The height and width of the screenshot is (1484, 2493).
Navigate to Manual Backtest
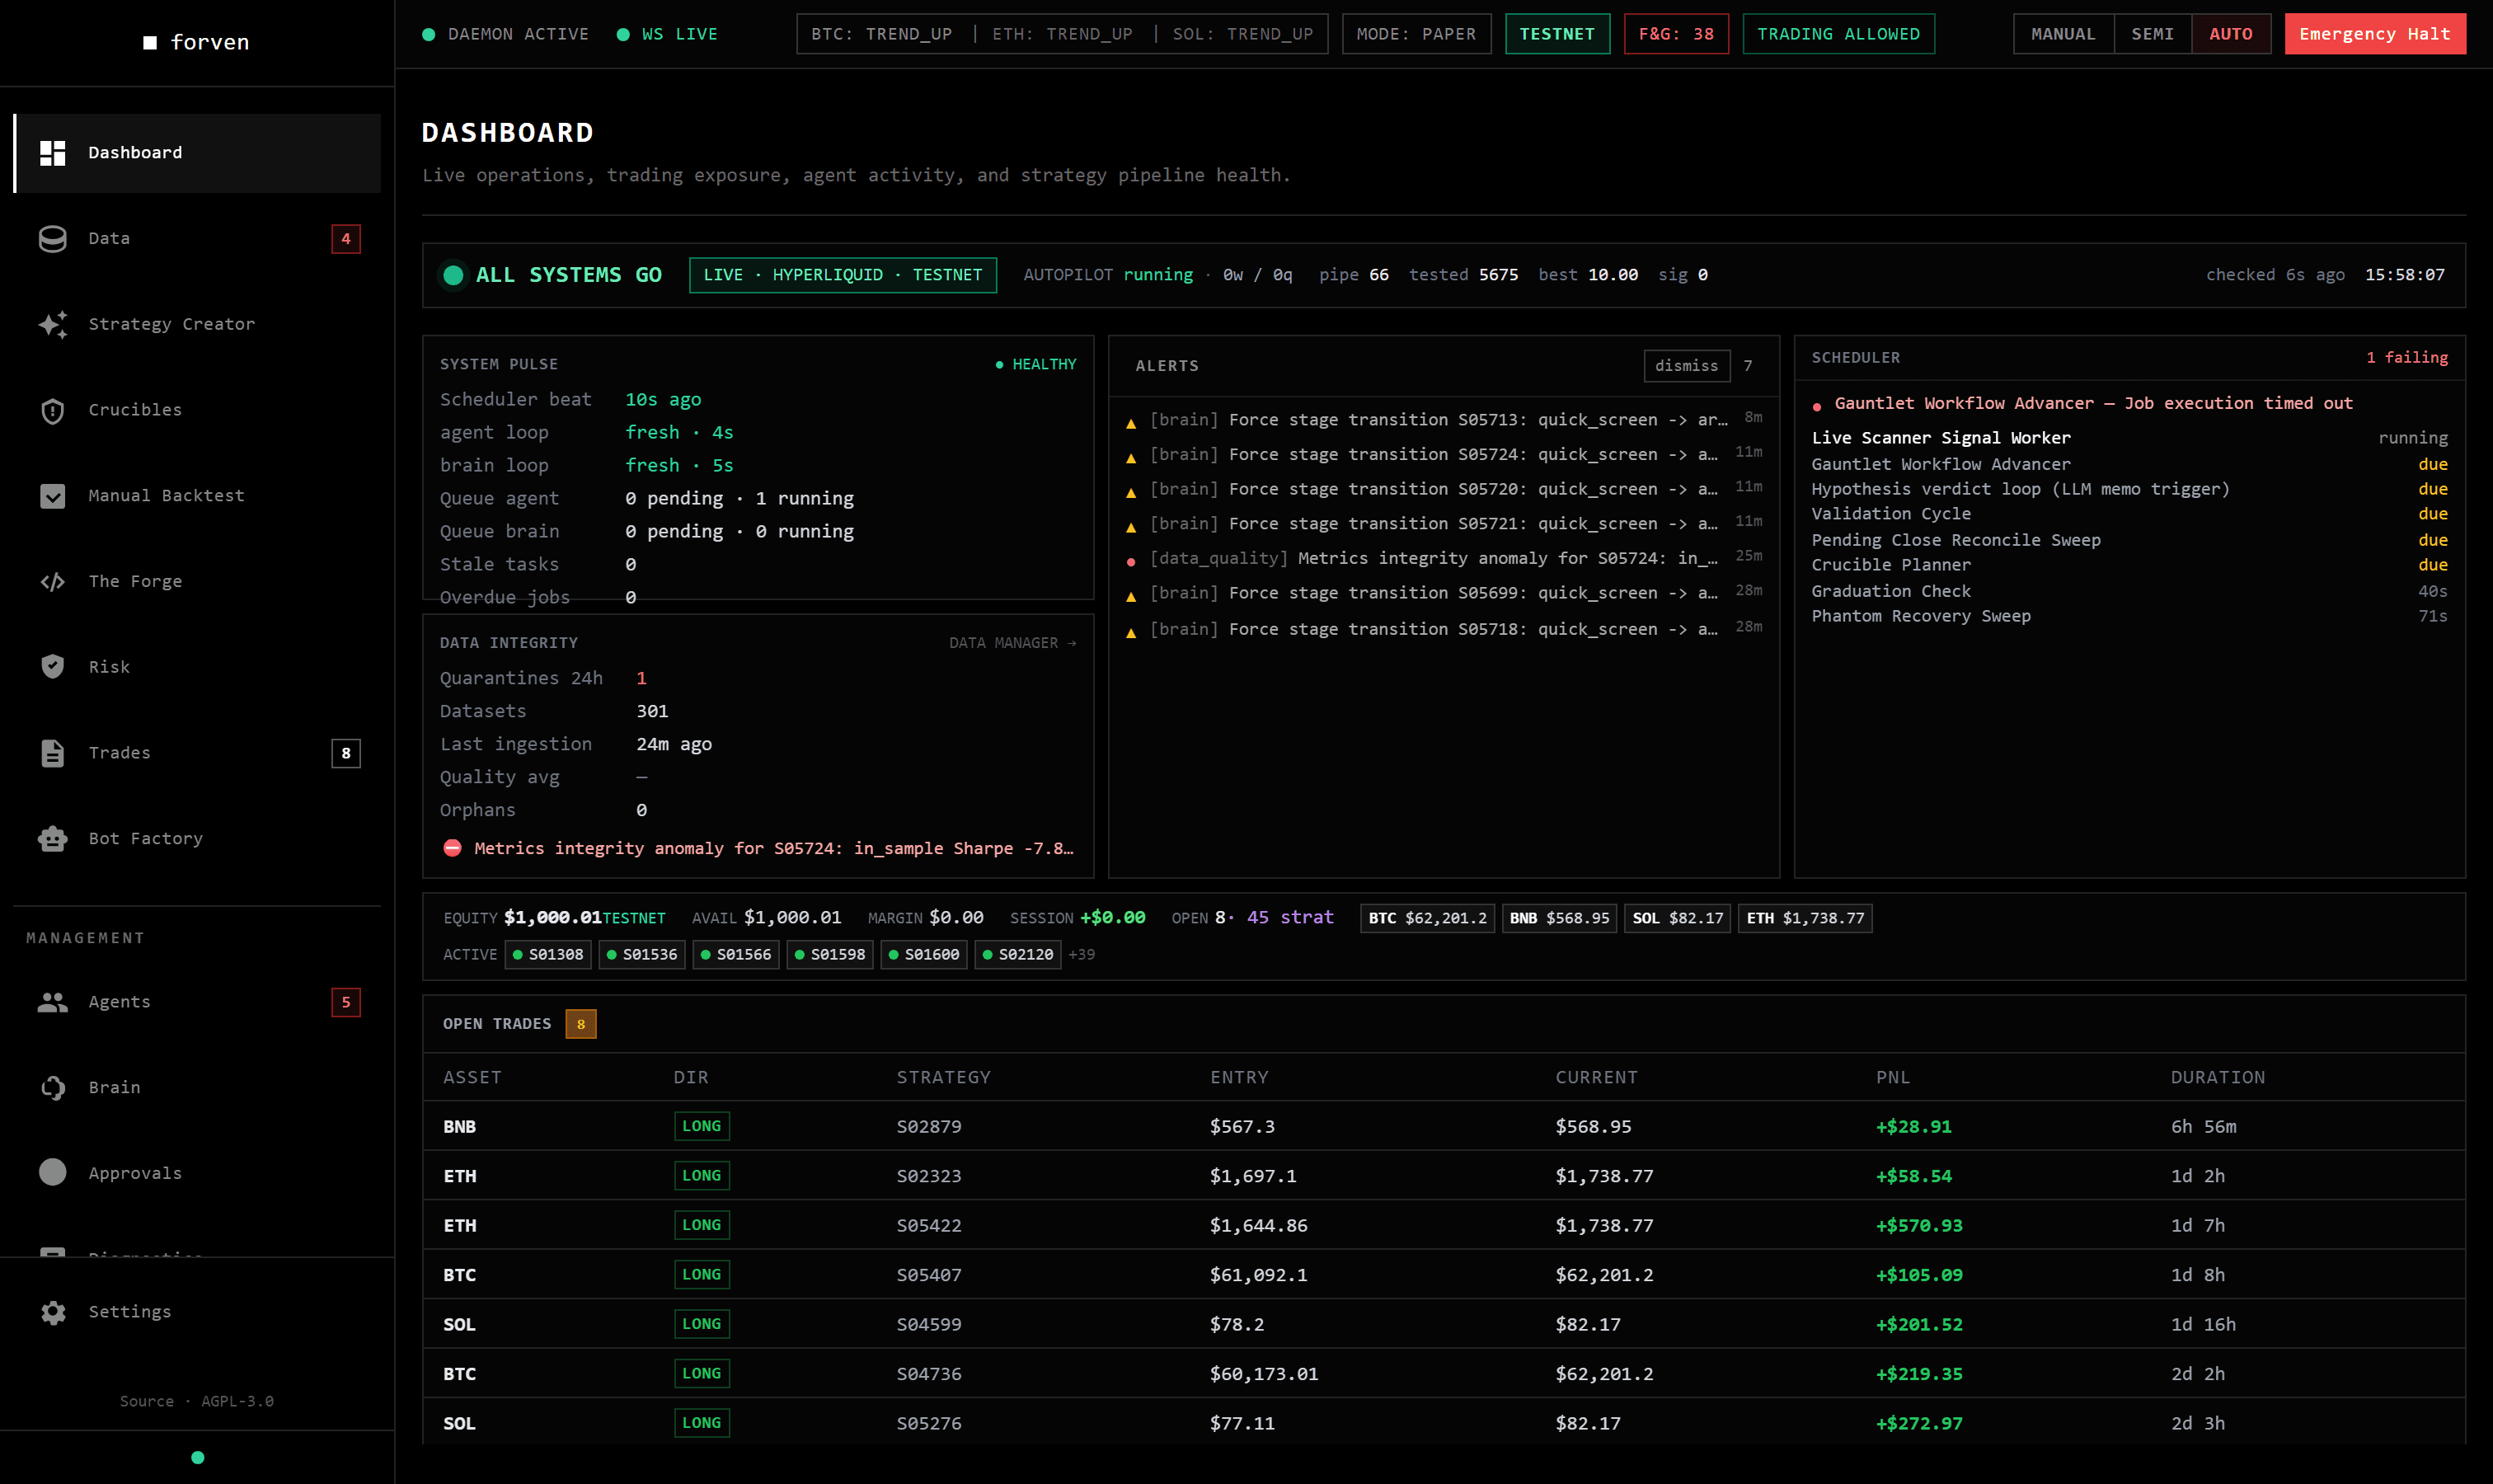197,496
